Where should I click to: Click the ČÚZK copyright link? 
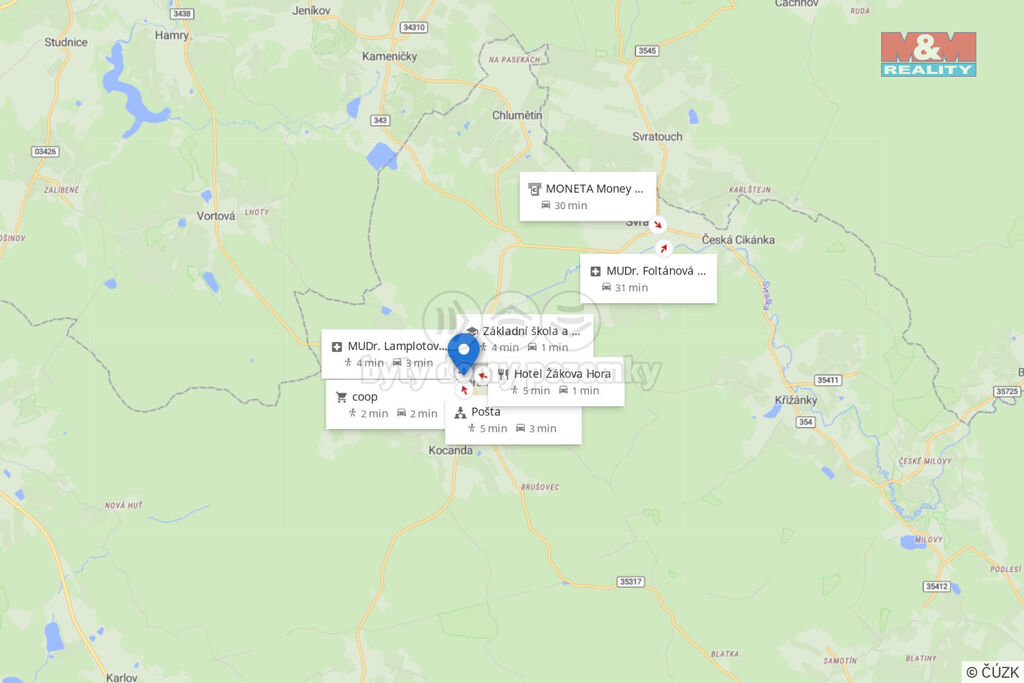click(x=993, y=672)
